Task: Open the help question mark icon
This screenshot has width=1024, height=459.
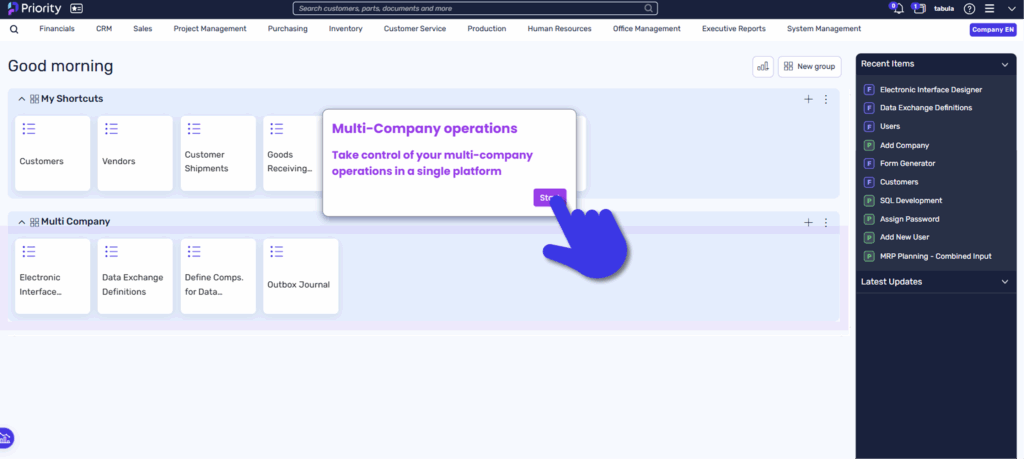Action: point(970,8)
